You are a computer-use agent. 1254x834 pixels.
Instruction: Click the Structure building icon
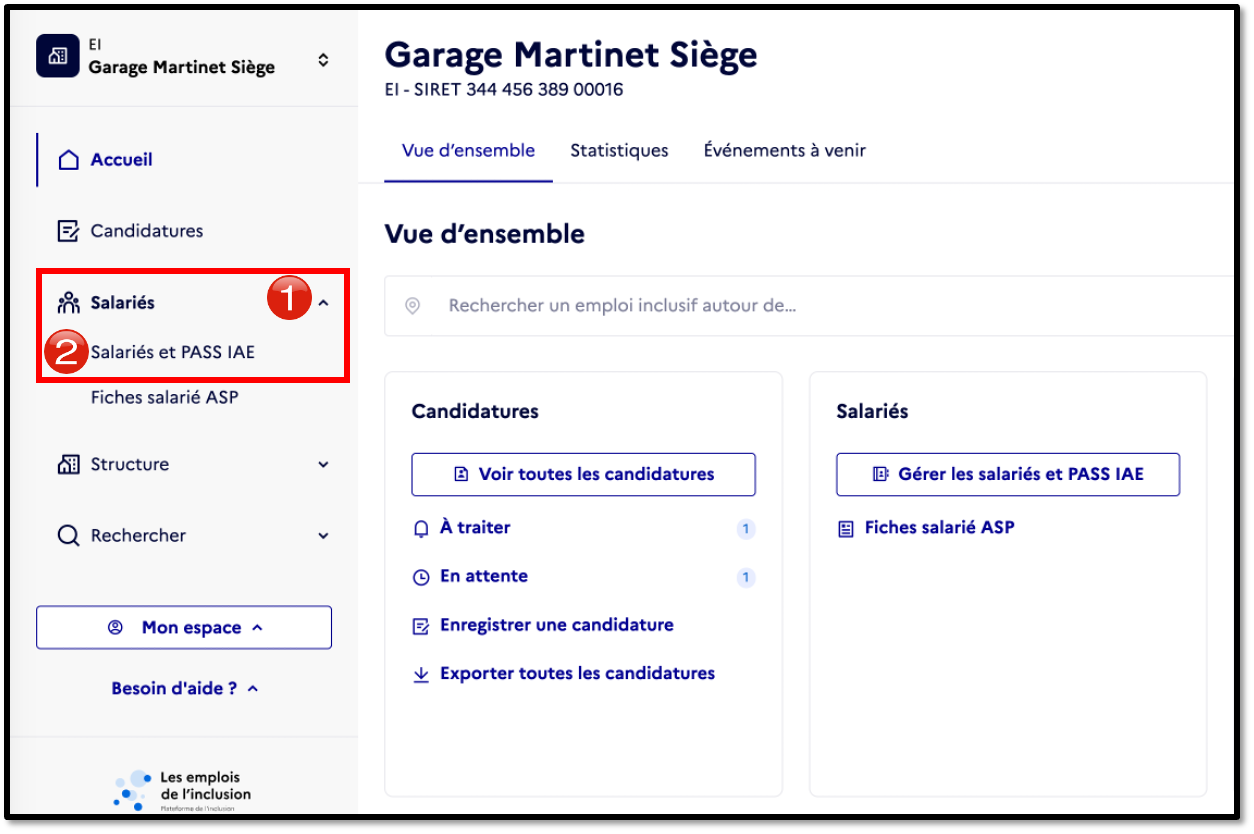(x=68, y=464)
